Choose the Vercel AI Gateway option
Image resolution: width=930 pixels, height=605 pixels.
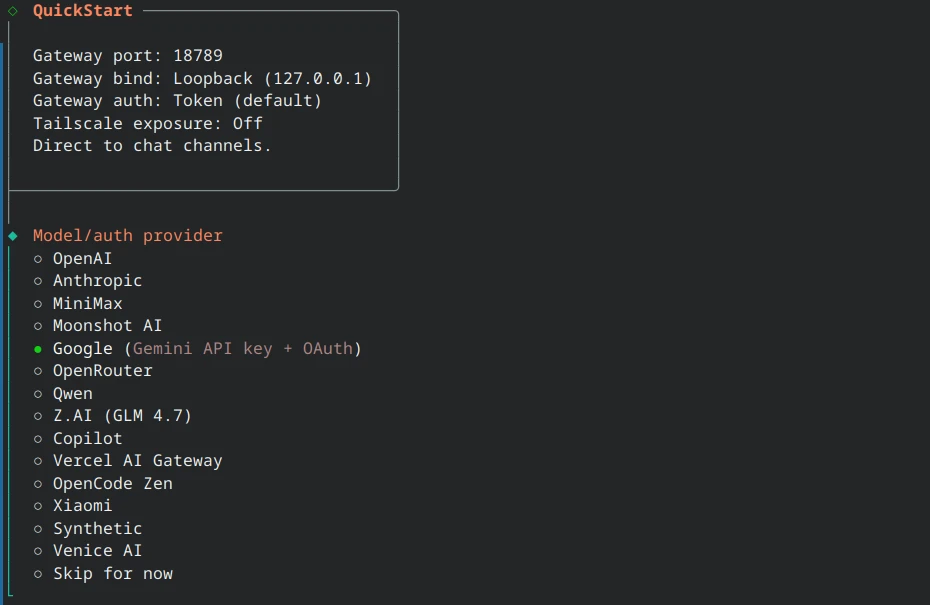click(137, 460)
